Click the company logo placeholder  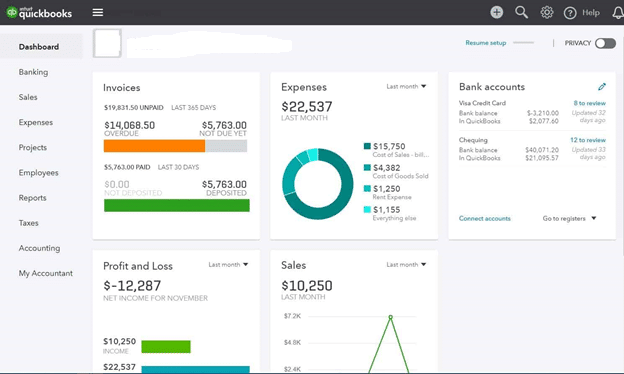[107, 43]
